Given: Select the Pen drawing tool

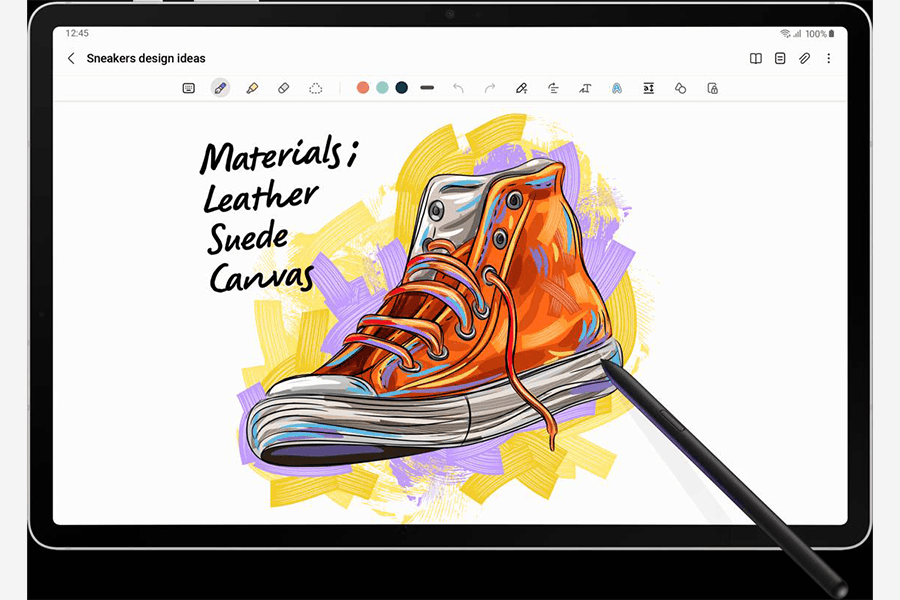Looking at the screenshot, I should point(220,88).
